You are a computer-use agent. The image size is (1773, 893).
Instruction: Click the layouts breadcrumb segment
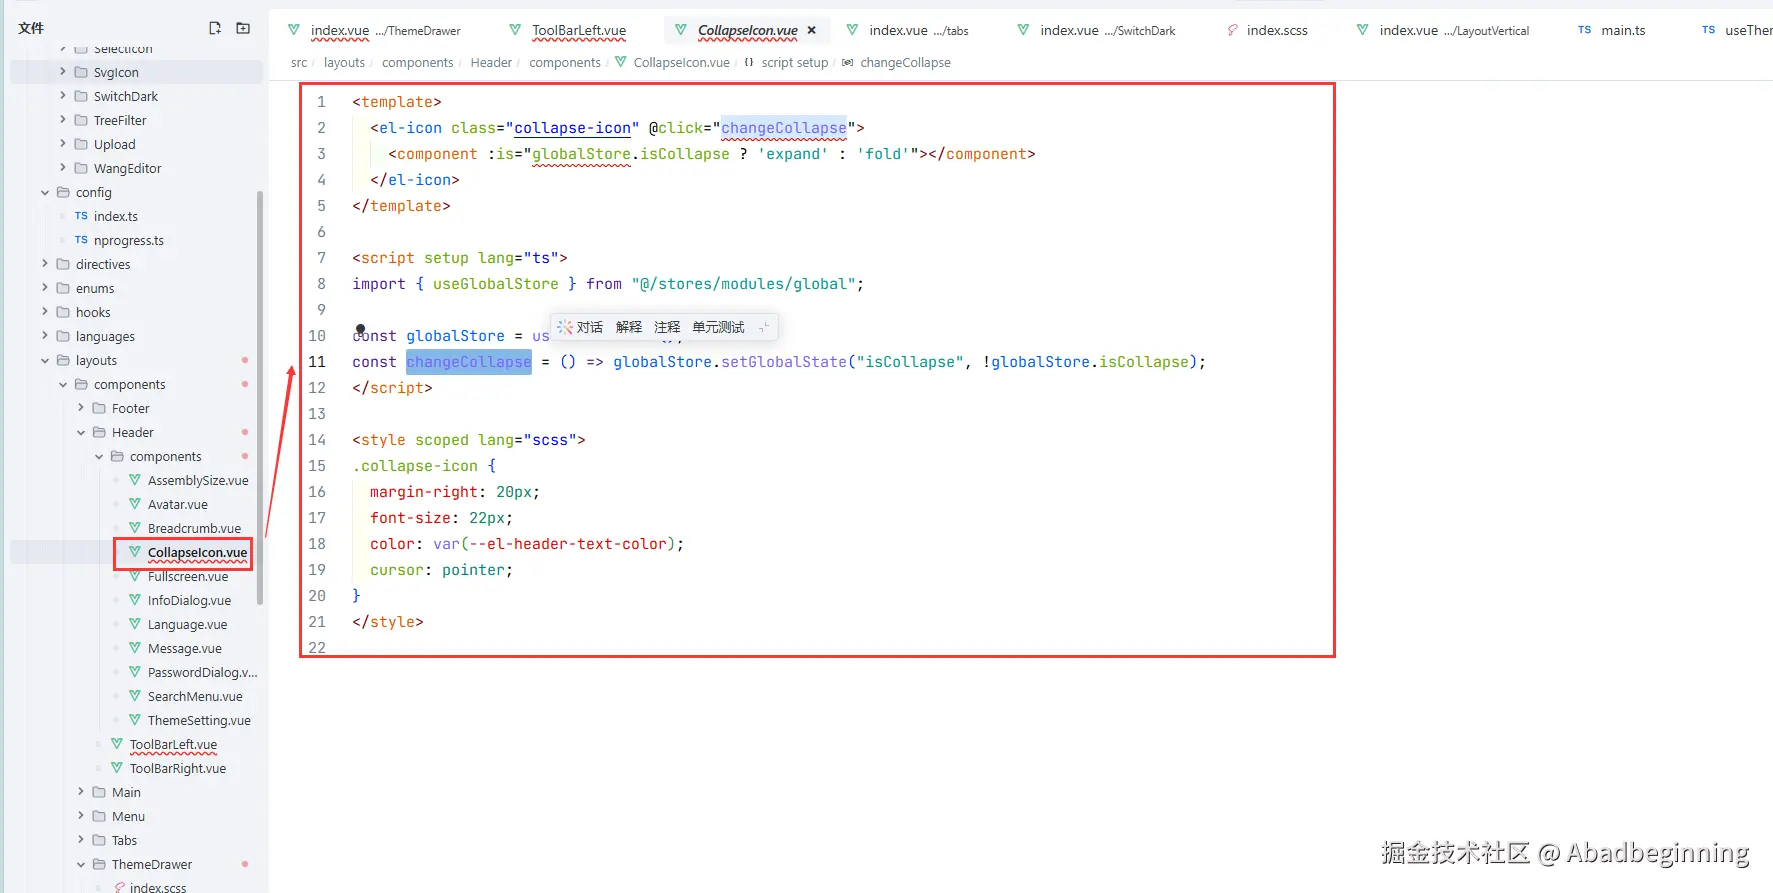click(344, 62)
